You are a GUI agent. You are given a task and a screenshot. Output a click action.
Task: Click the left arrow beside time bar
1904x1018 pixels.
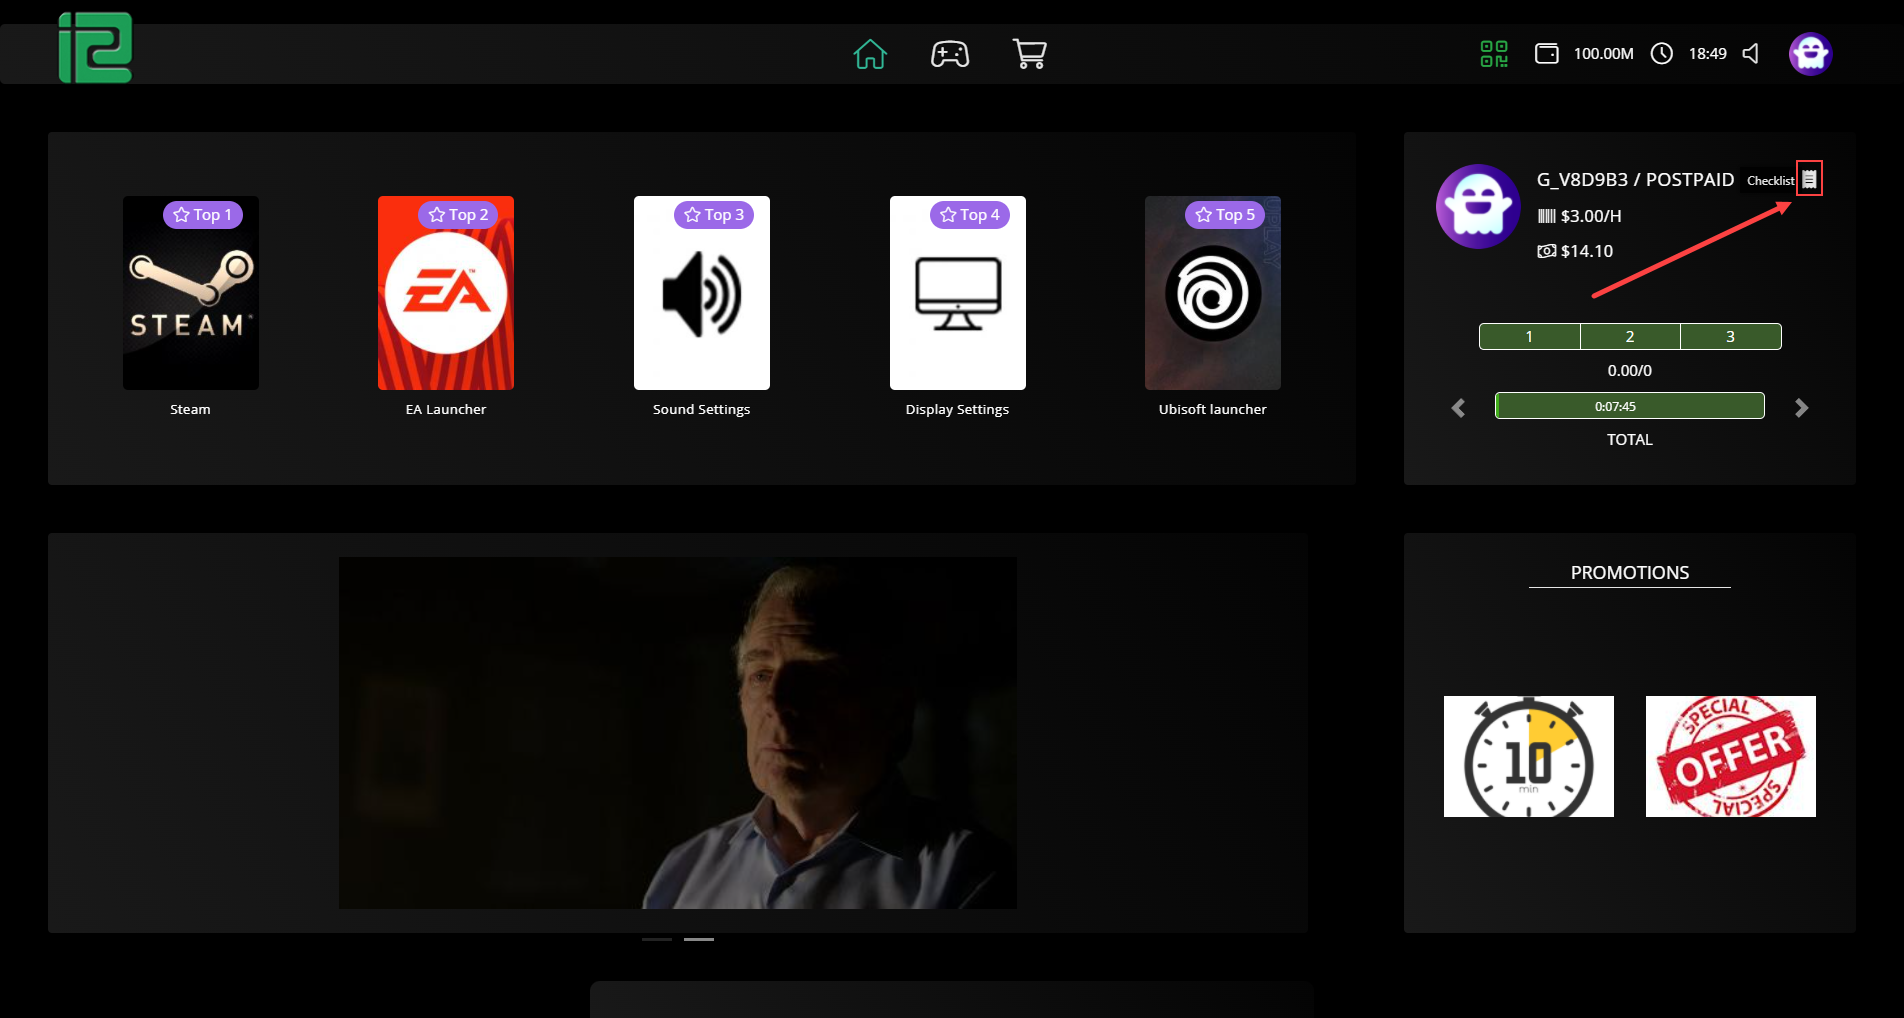1458,408
